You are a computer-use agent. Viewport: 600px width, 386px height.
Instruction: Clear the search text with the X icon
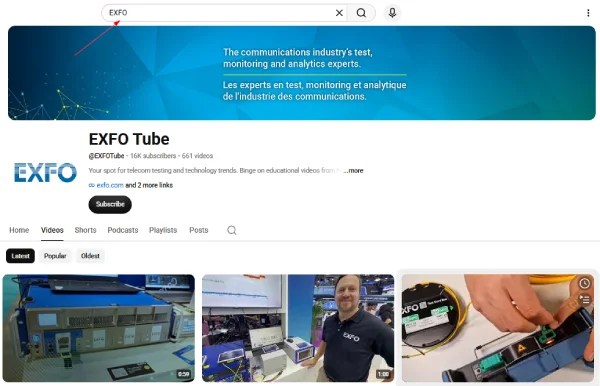pyautogui.click(x=339, y=13)
